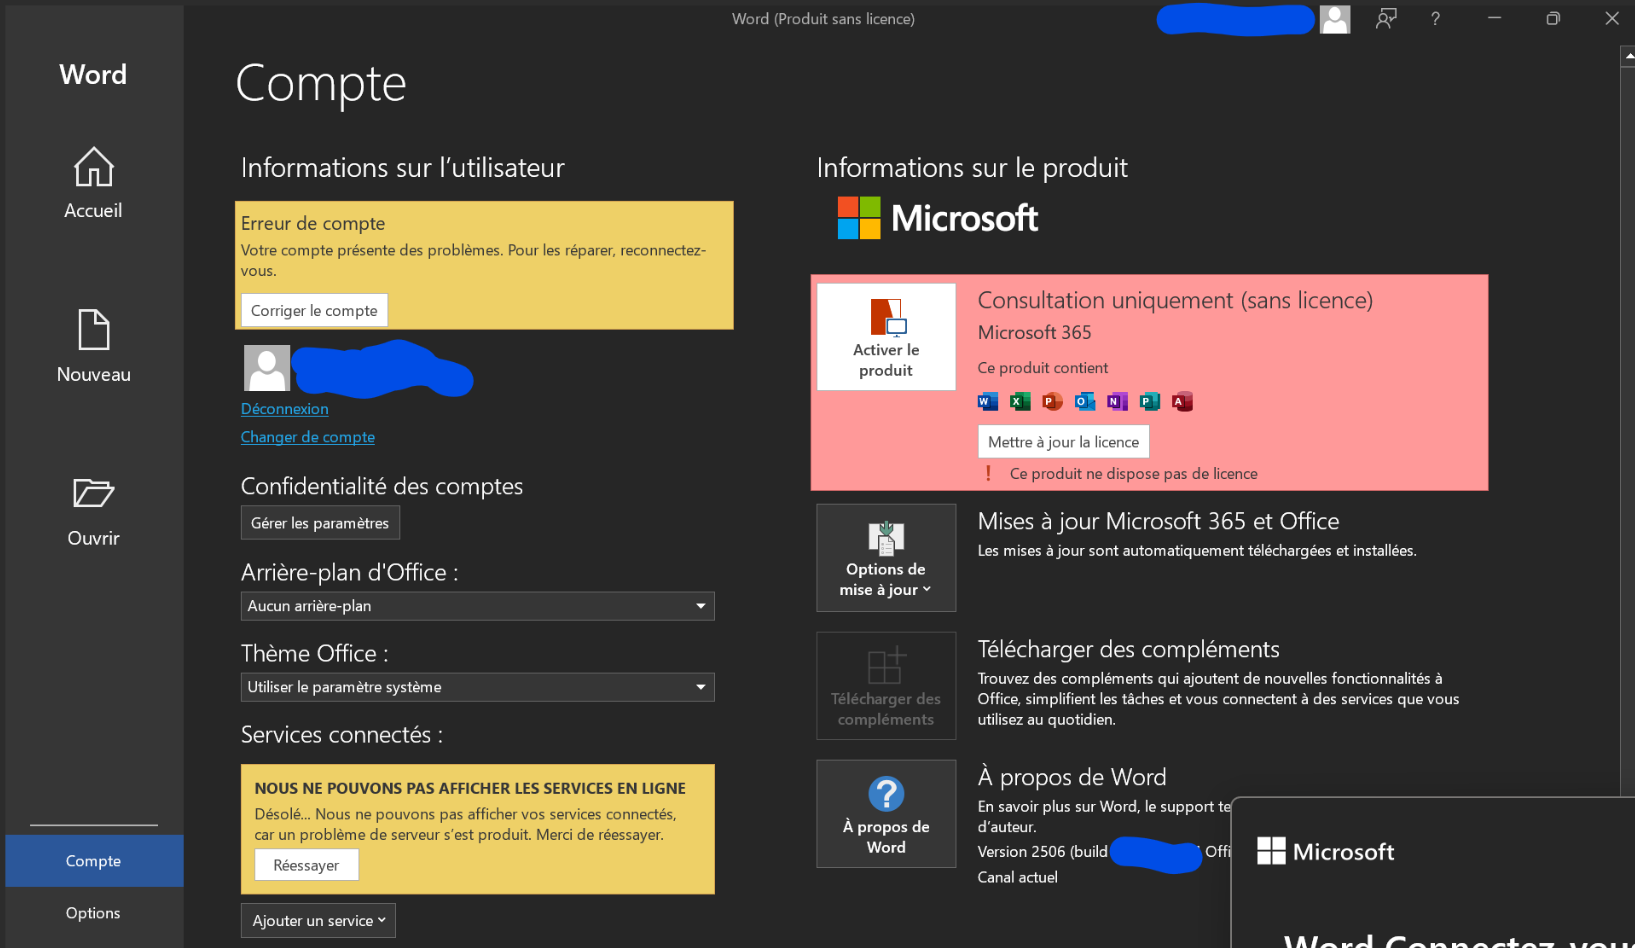
Task: Click the Changer de compte link
Action: pyautogui.click(x=308, y=437)
